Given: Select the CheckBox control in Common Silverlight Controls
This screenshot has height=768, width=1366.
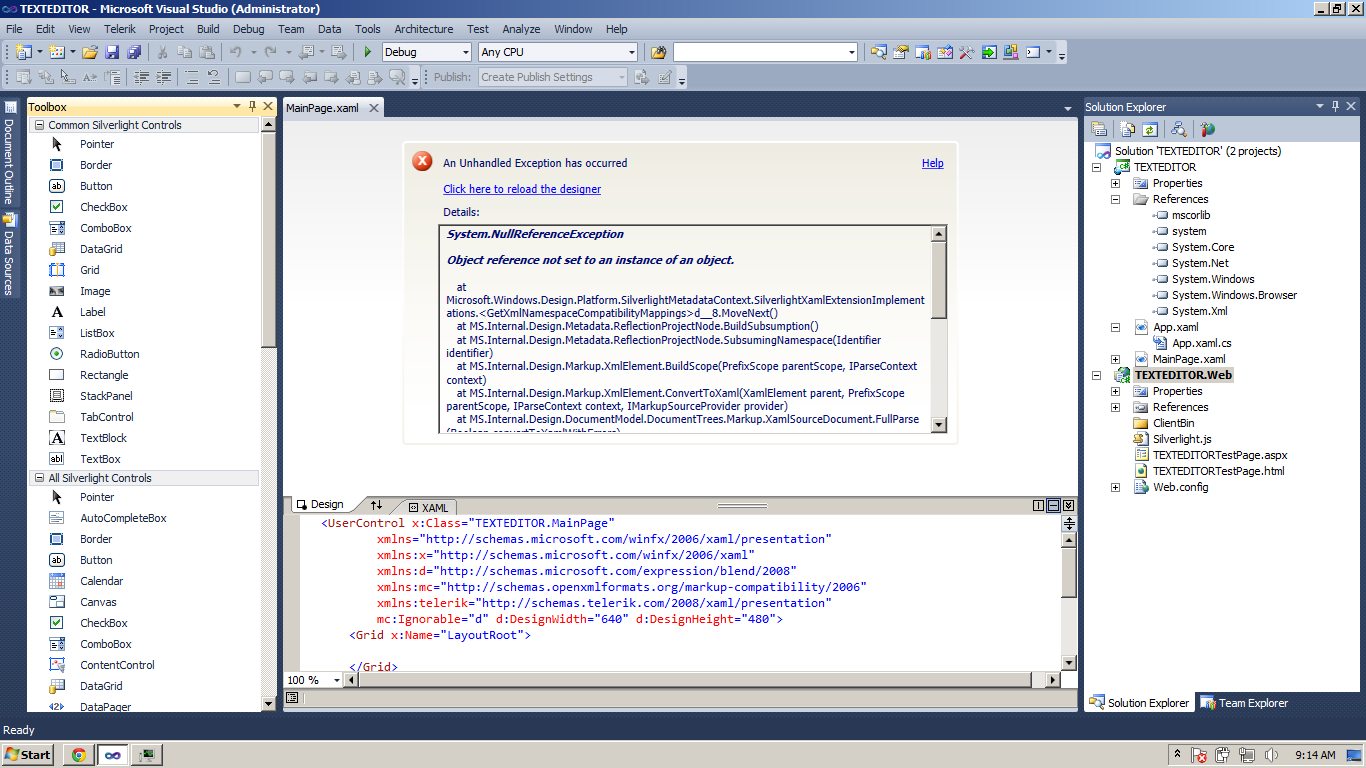Looking at the screenshot, I should (104, 207).
